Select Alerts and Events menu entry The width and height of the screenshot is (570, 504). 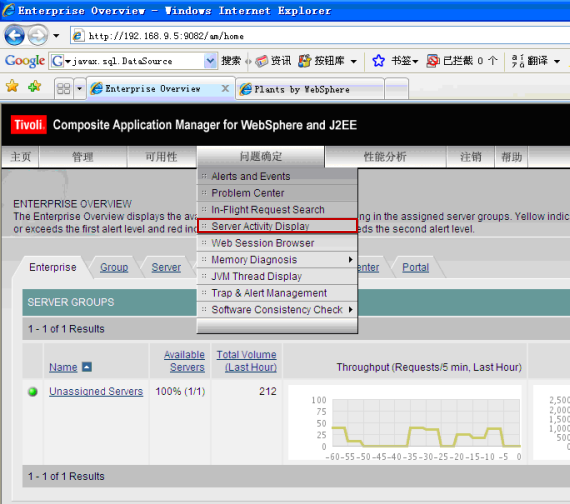pyautogui.click(x=277, y=176)
